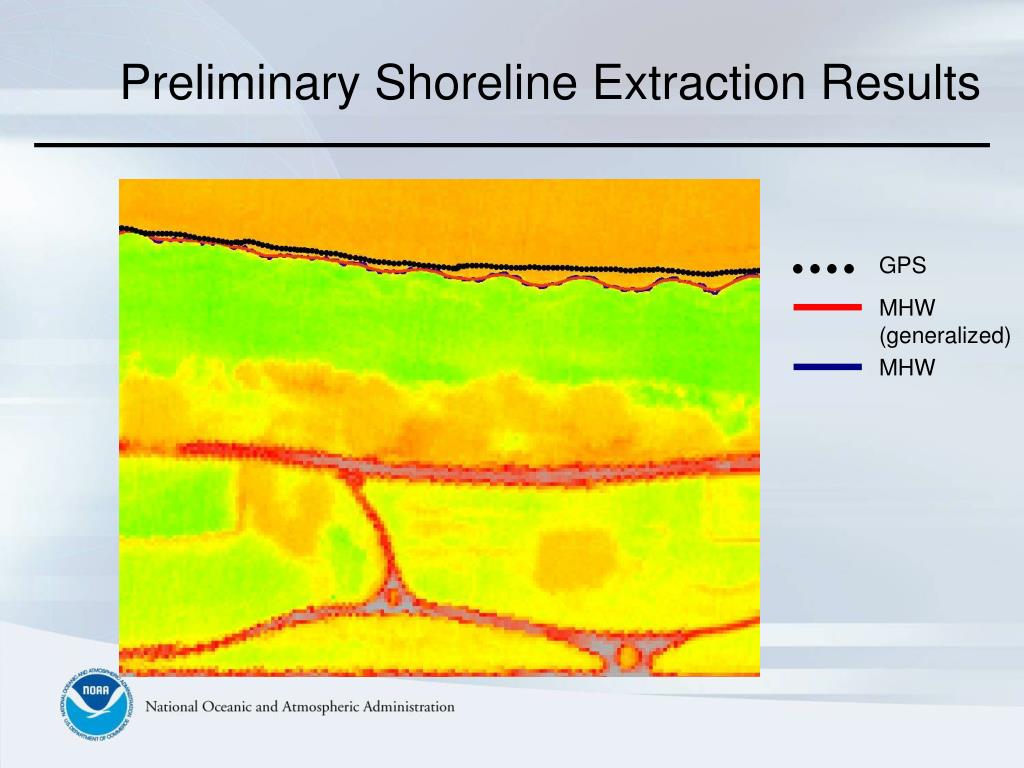Click the black dotted GPS legend symbol
This screenshot has width=1024, height=768.
tap(824, 268)
